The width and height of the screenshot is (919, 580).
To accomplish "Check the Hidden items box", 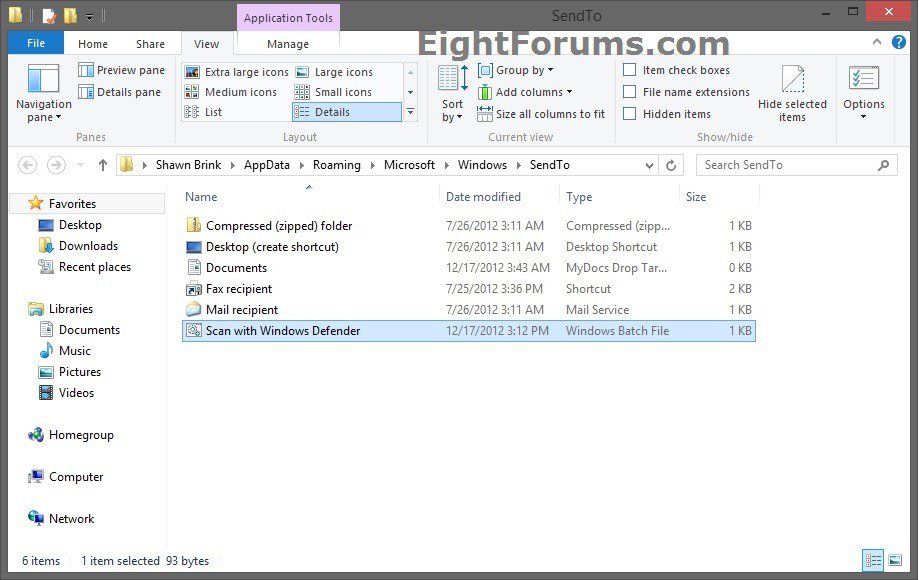I will coord(630,114).
